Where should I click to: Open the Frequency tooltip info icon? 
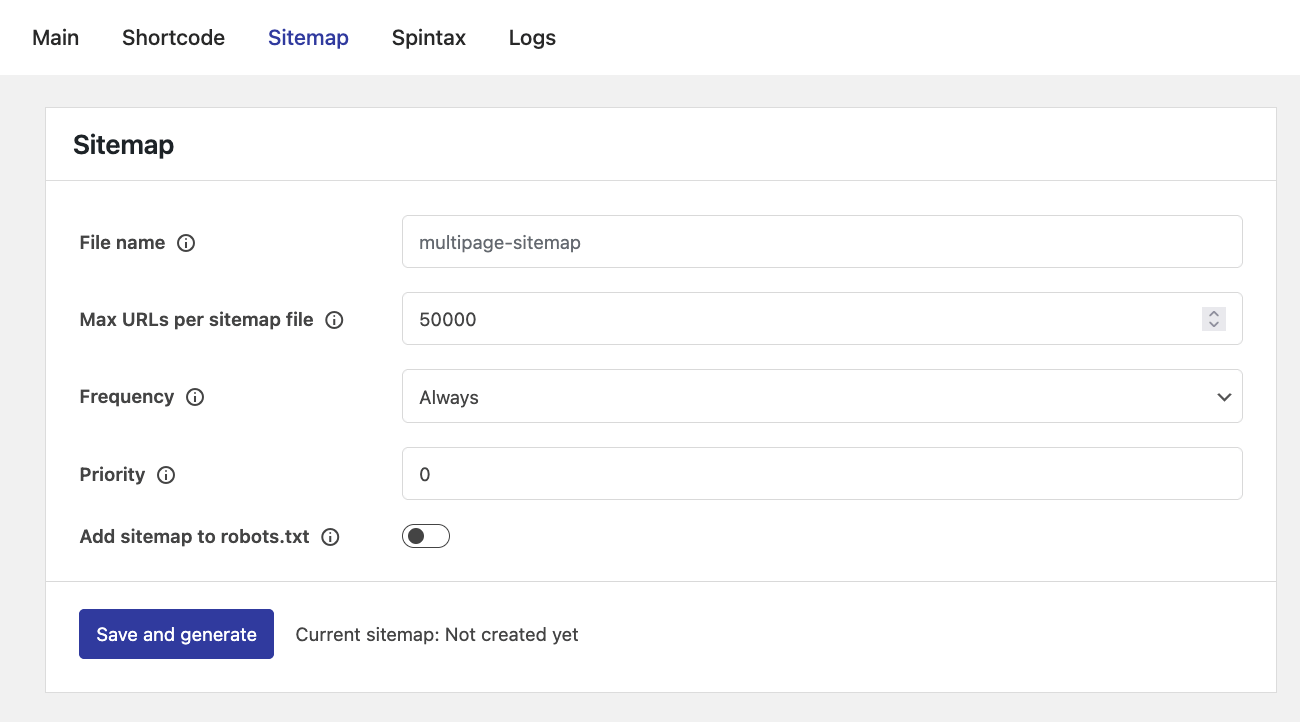[197, 397]
